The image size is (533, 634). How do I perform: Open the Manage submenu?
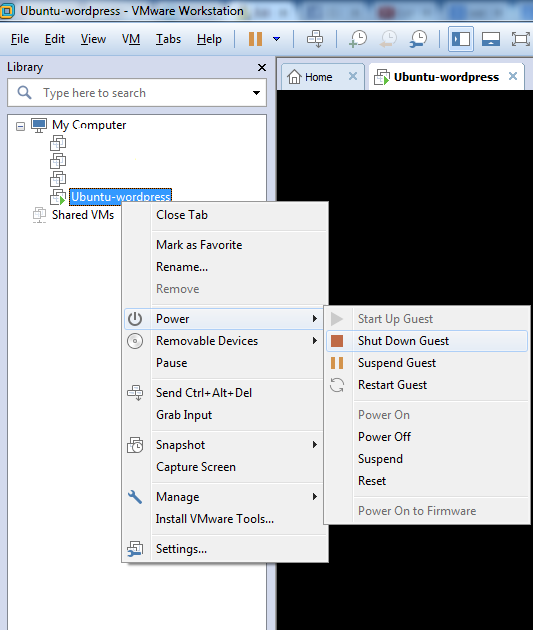tap(224, 497)
